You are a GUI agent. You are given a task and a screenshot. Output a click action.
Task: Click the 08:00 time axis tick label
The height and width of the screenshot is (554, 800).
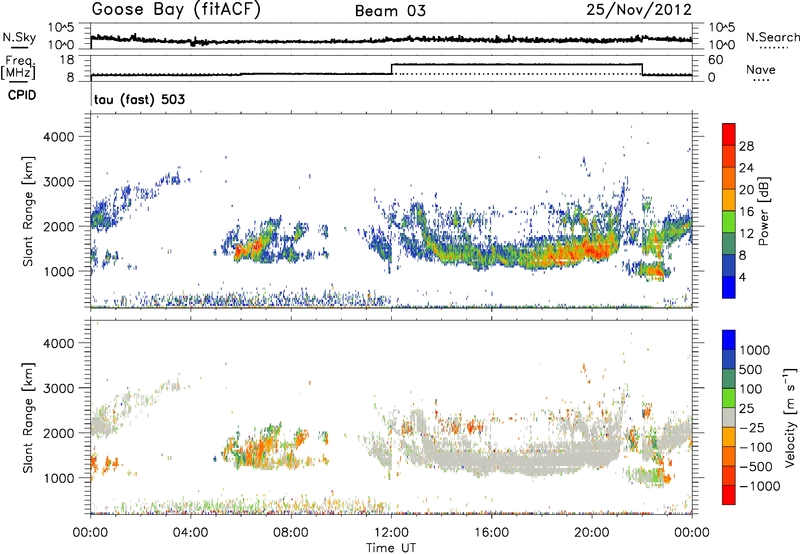291,533
